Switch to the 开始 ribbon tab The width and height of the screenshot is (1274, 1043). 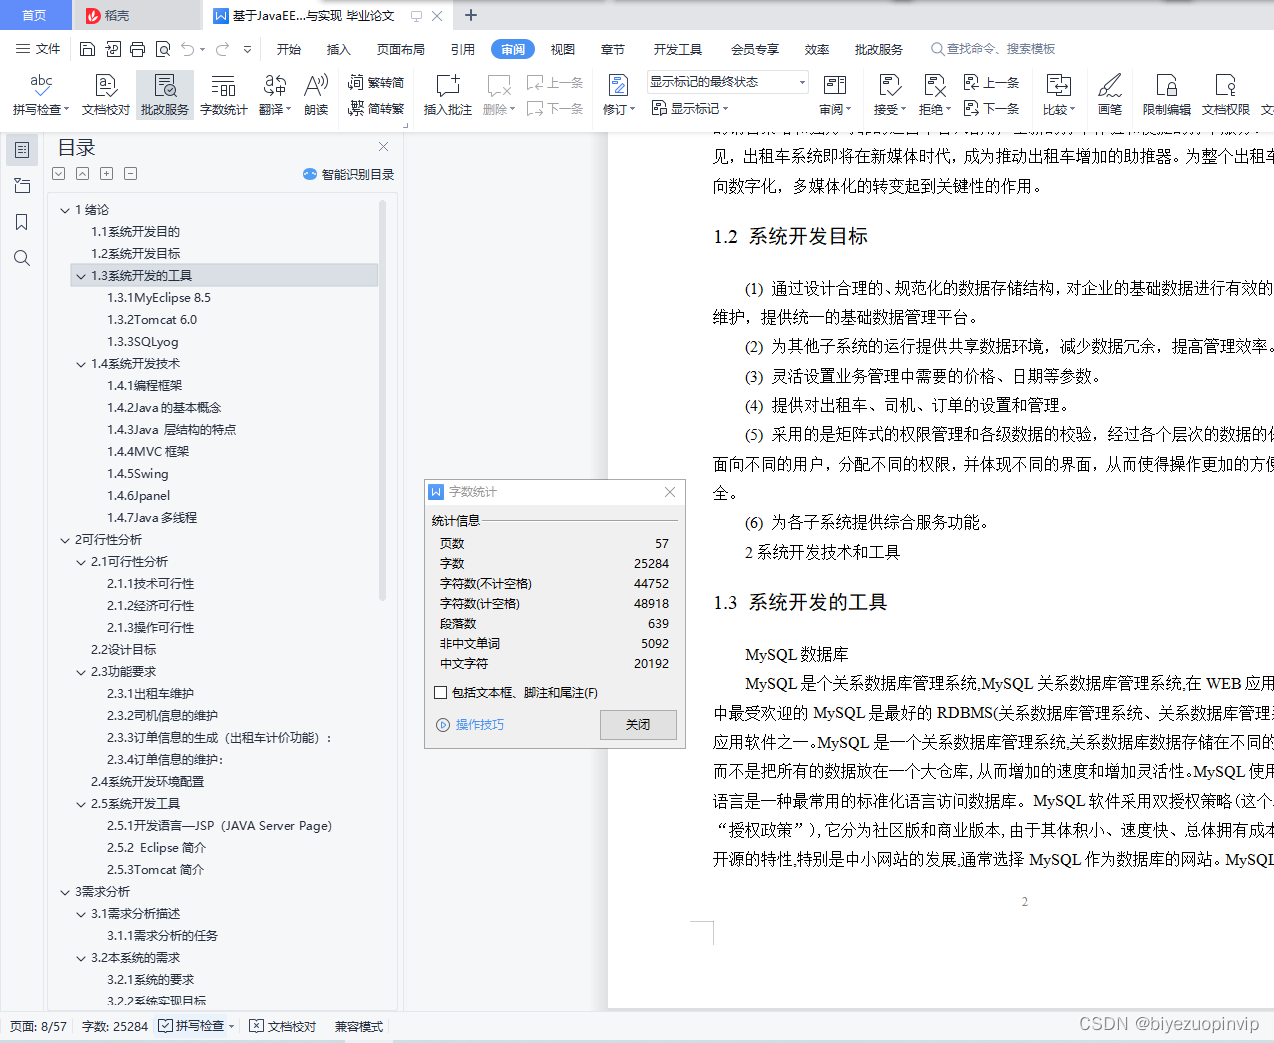[289, 49]
